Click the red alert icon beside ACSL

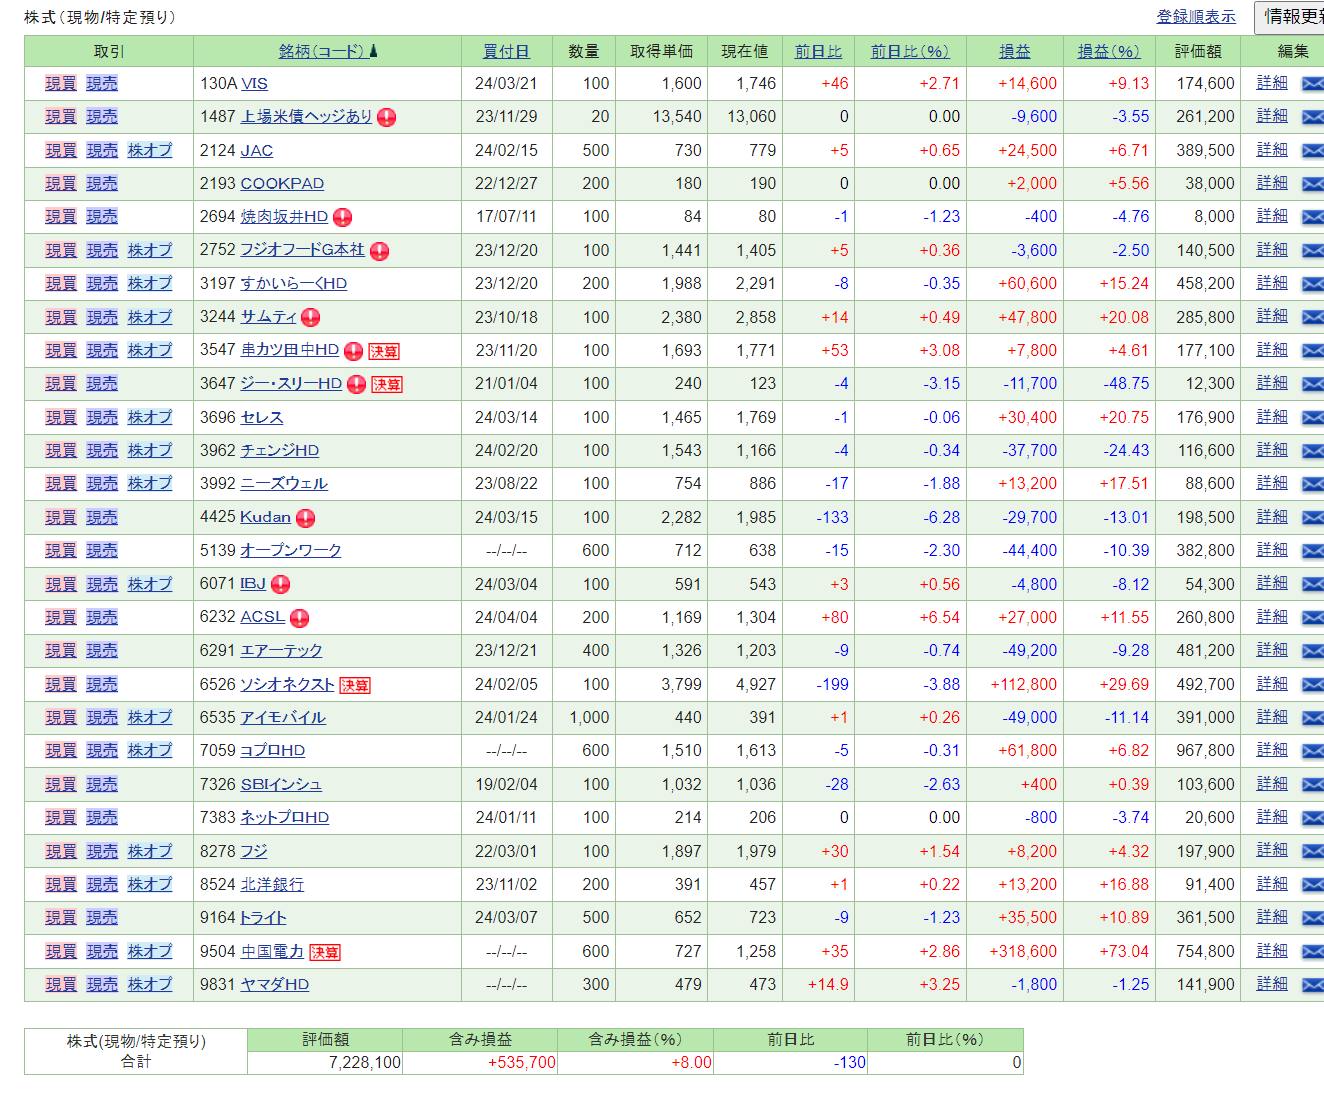point(299,618)
